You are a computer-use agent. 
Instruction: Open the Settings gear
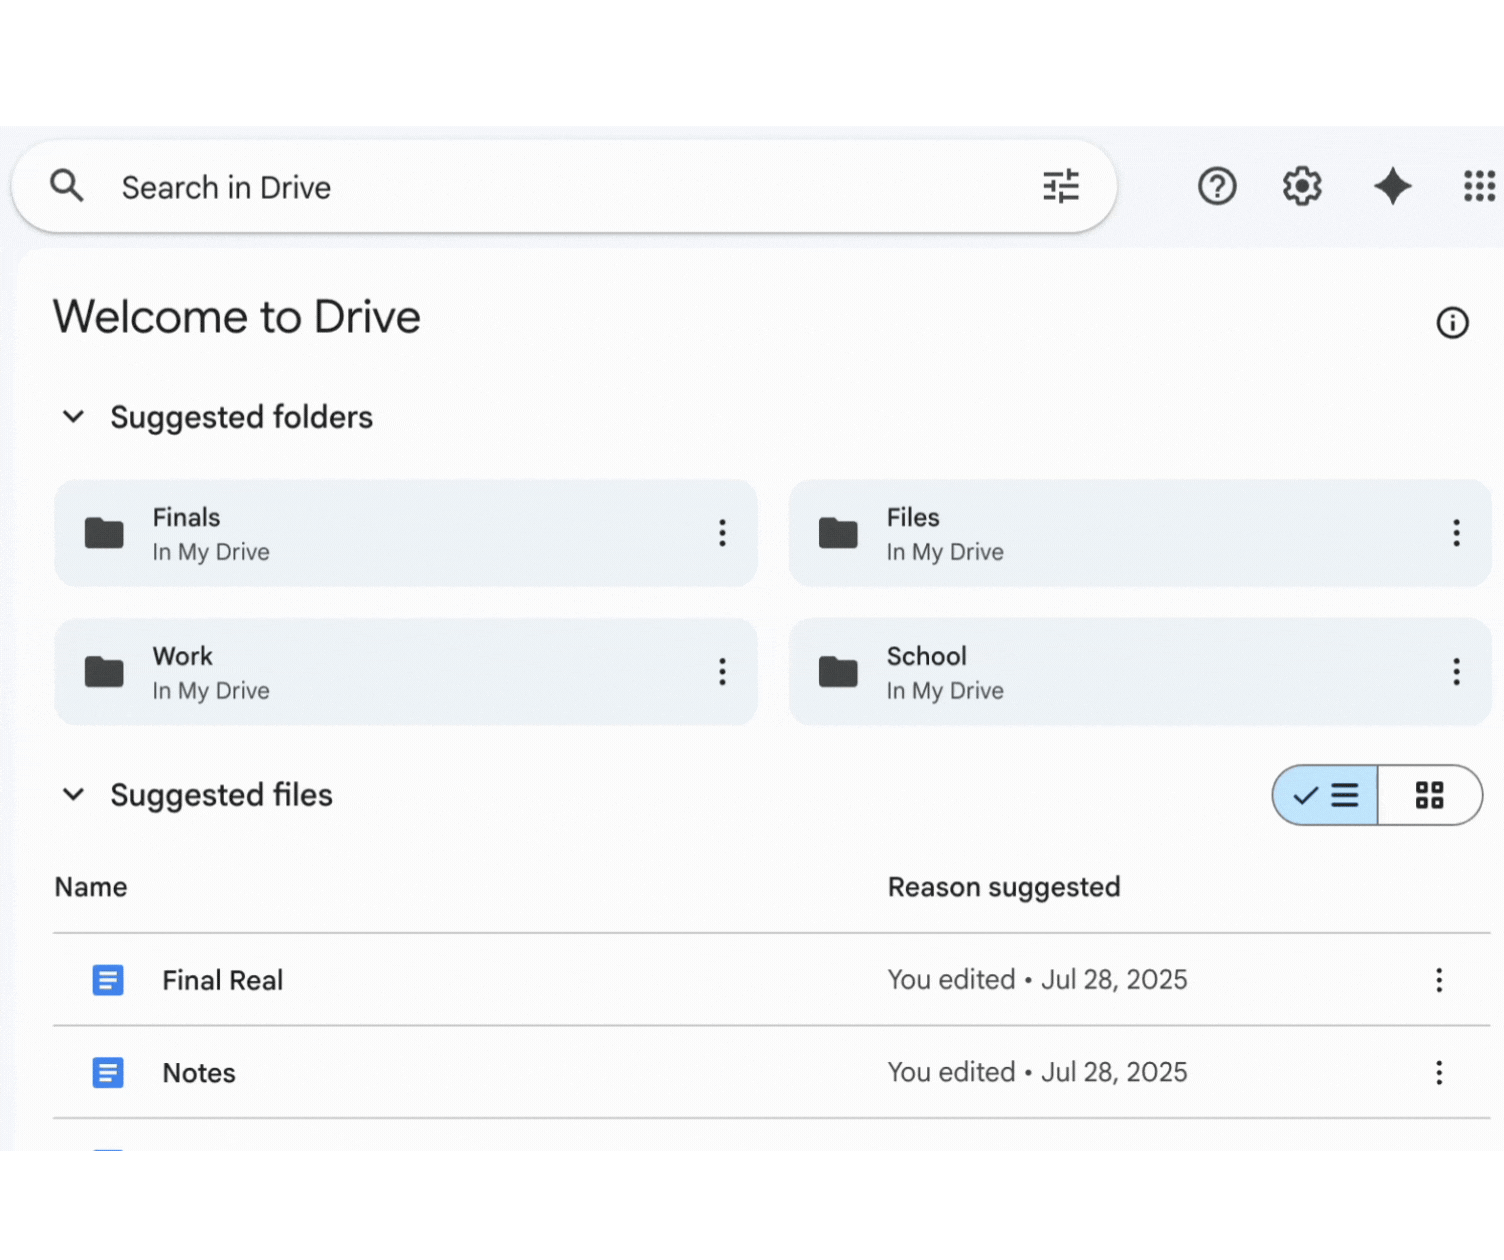(x=1302, y=186)
